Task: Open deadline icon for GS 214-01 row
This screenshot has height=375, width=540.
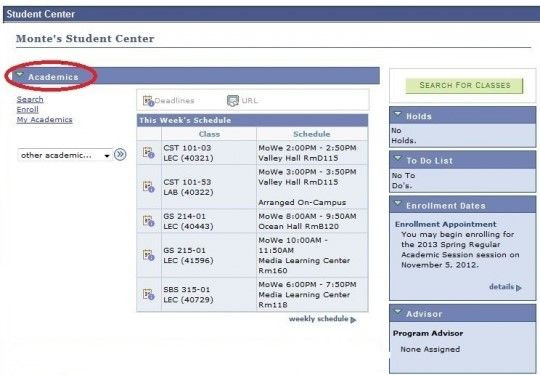Action: click(148, 221)
